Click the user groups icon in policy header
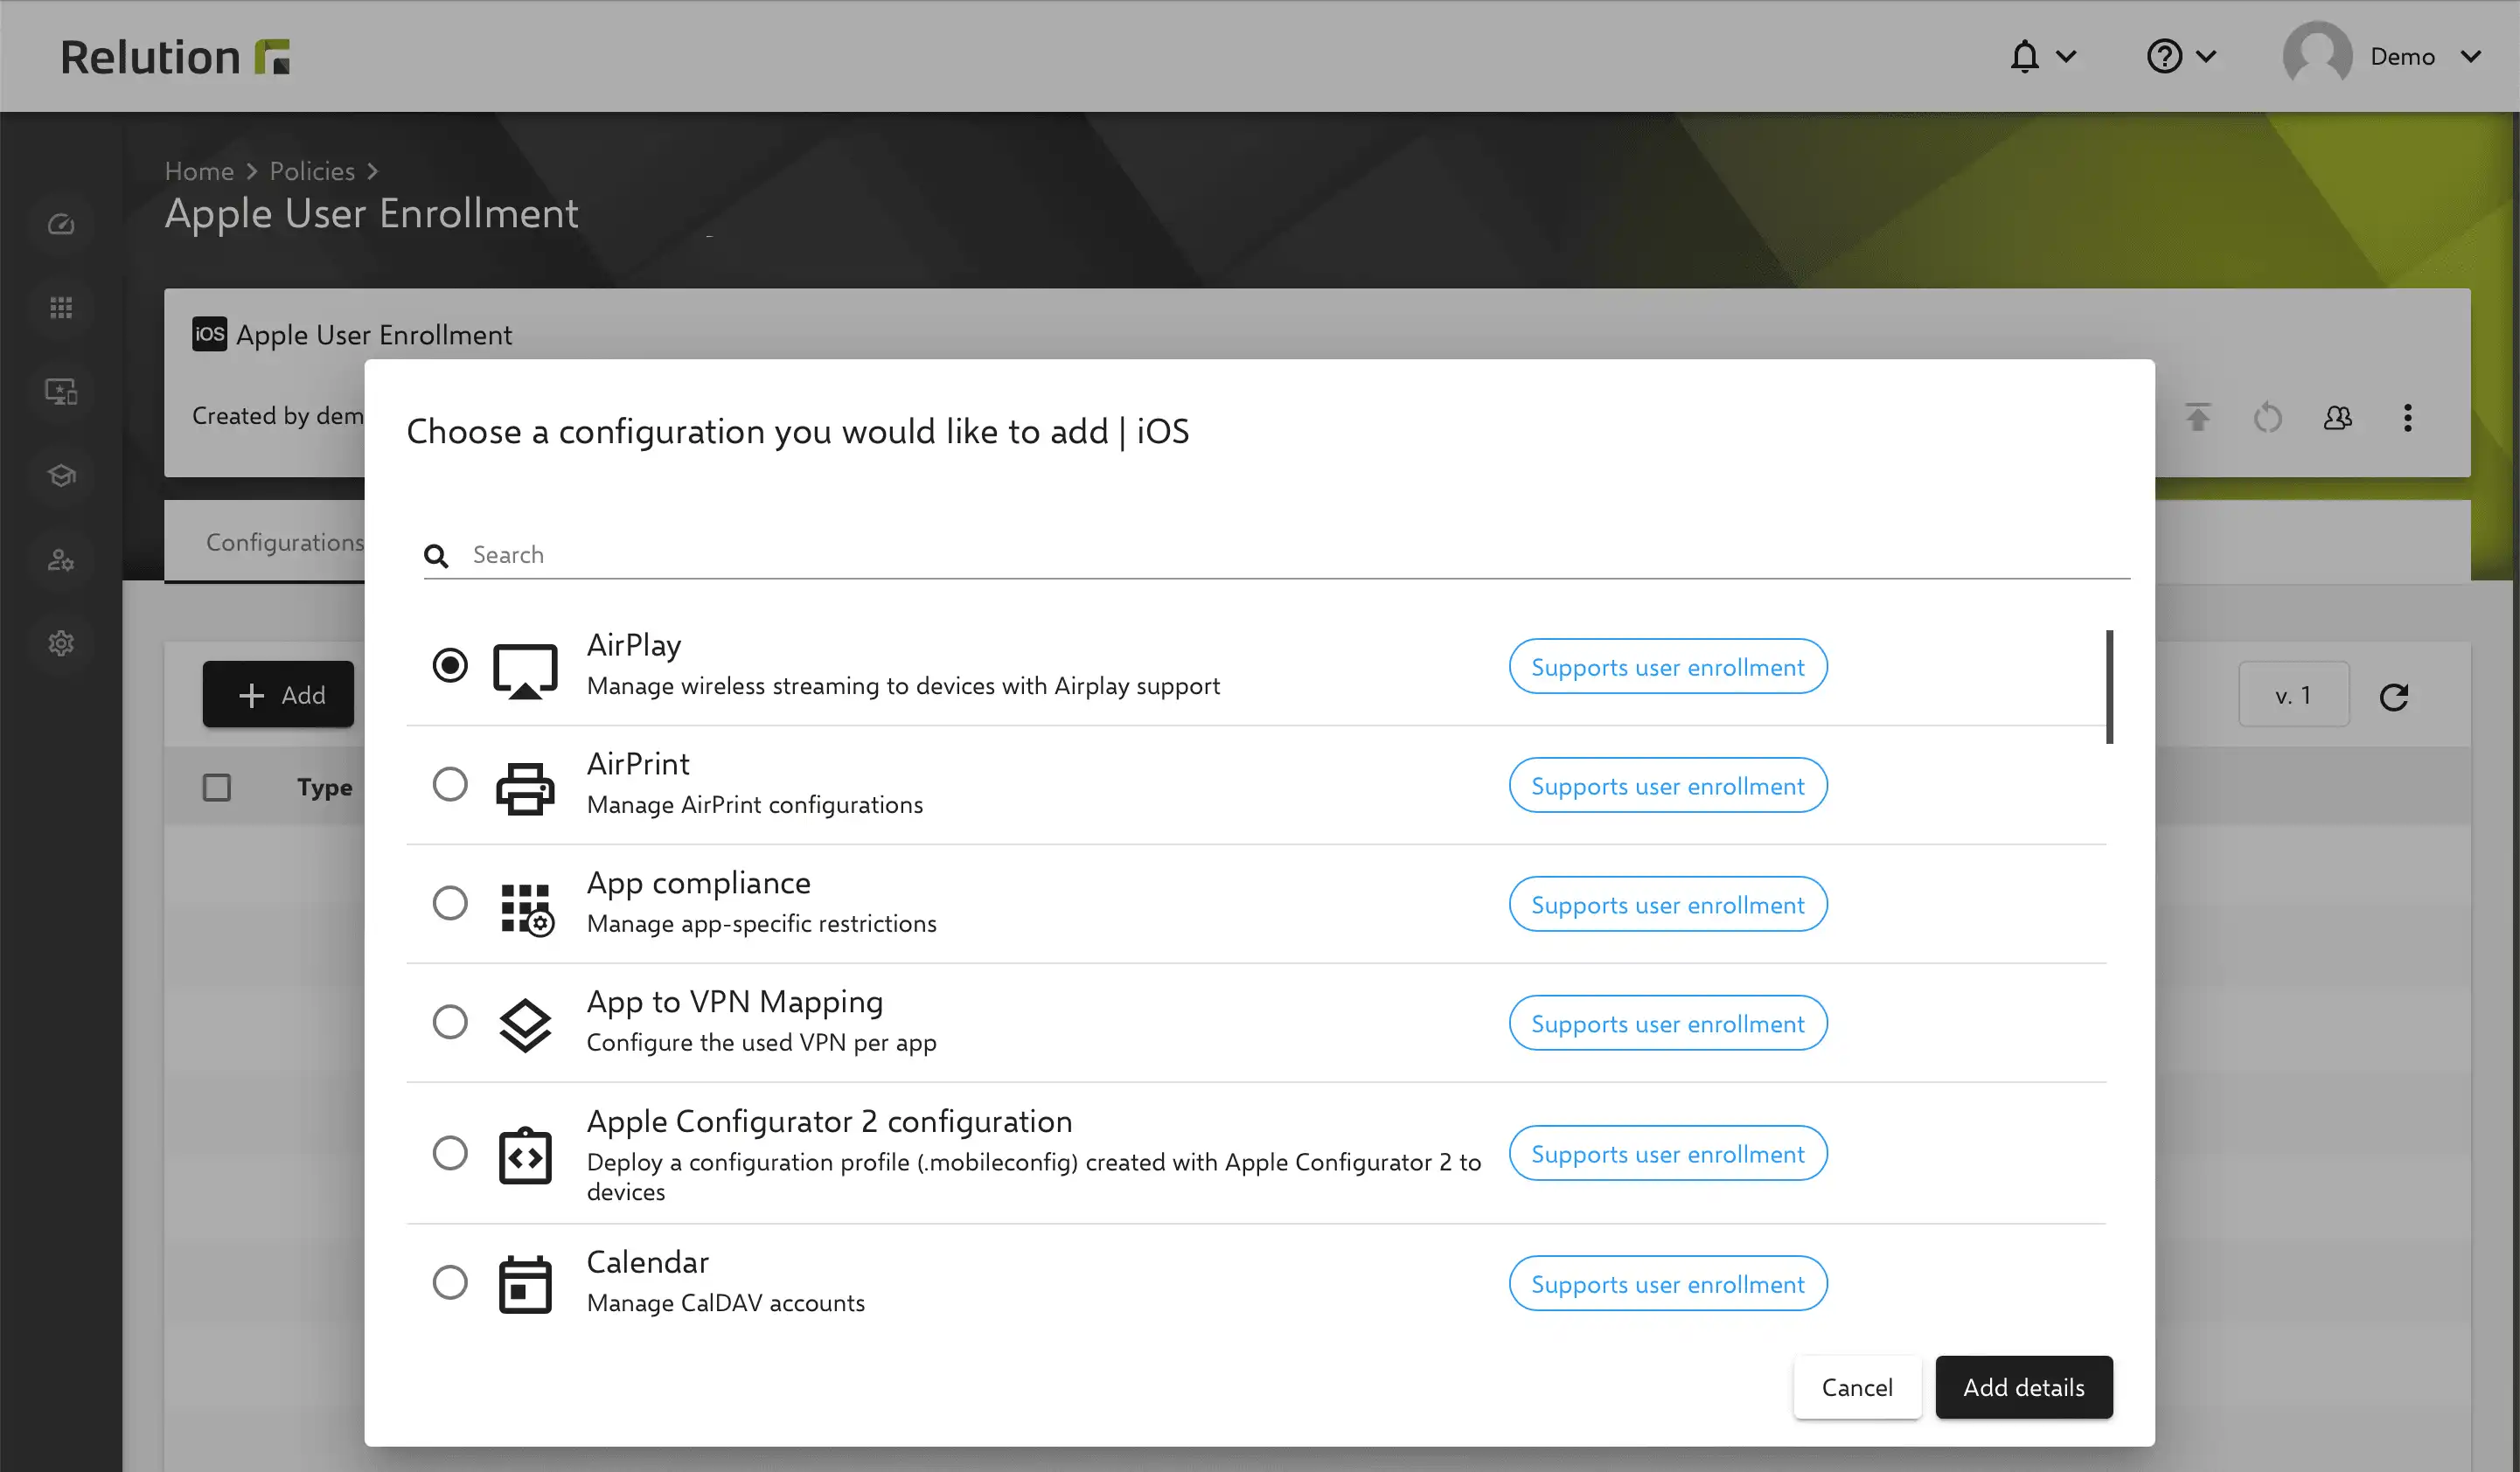The width and height of the screenshot is (2520, 1472). (2338, 418)
